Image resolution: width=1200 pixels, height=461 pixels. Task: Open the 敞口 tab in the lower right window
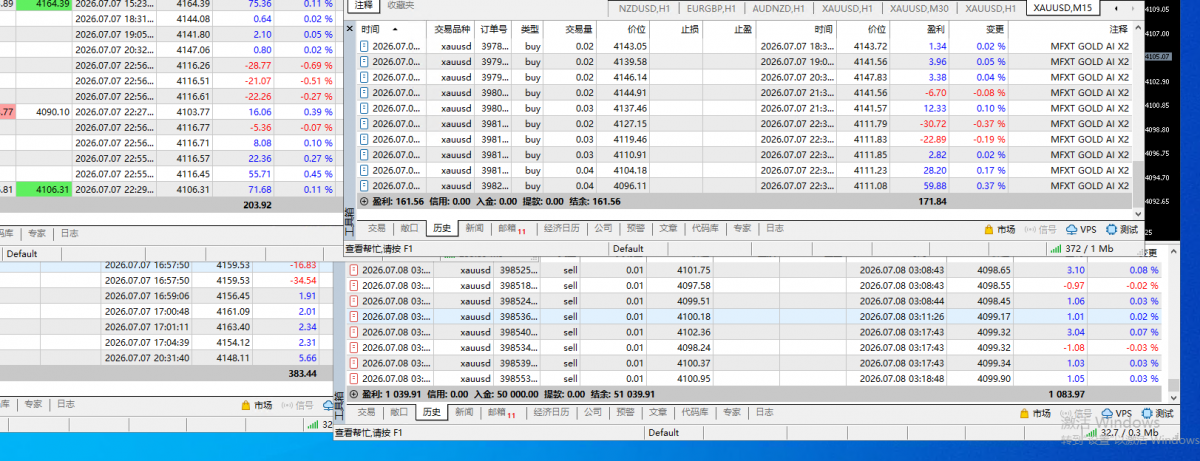[x=398, y=412]
